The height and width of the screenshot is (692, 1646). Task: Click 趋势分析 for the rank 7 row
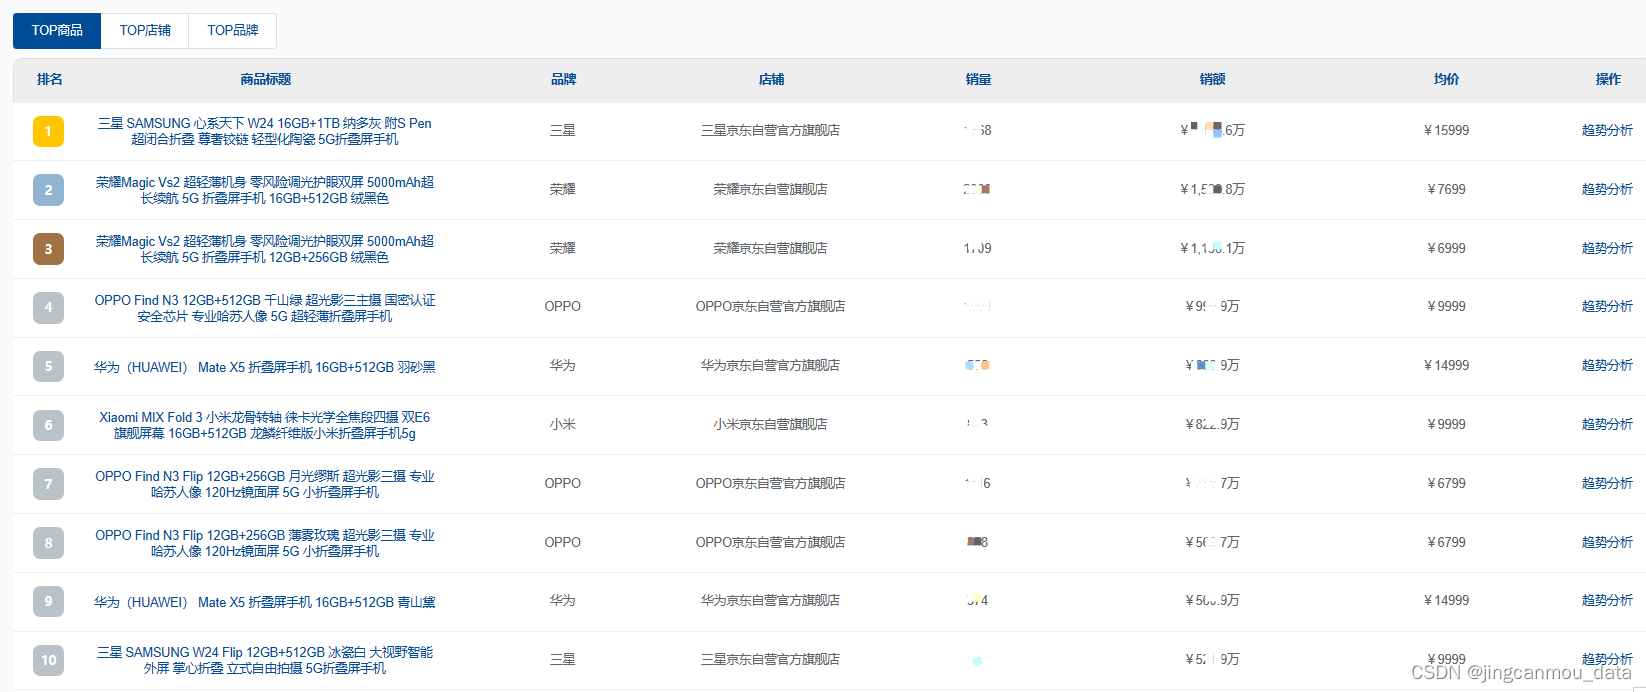(1607, 483)
